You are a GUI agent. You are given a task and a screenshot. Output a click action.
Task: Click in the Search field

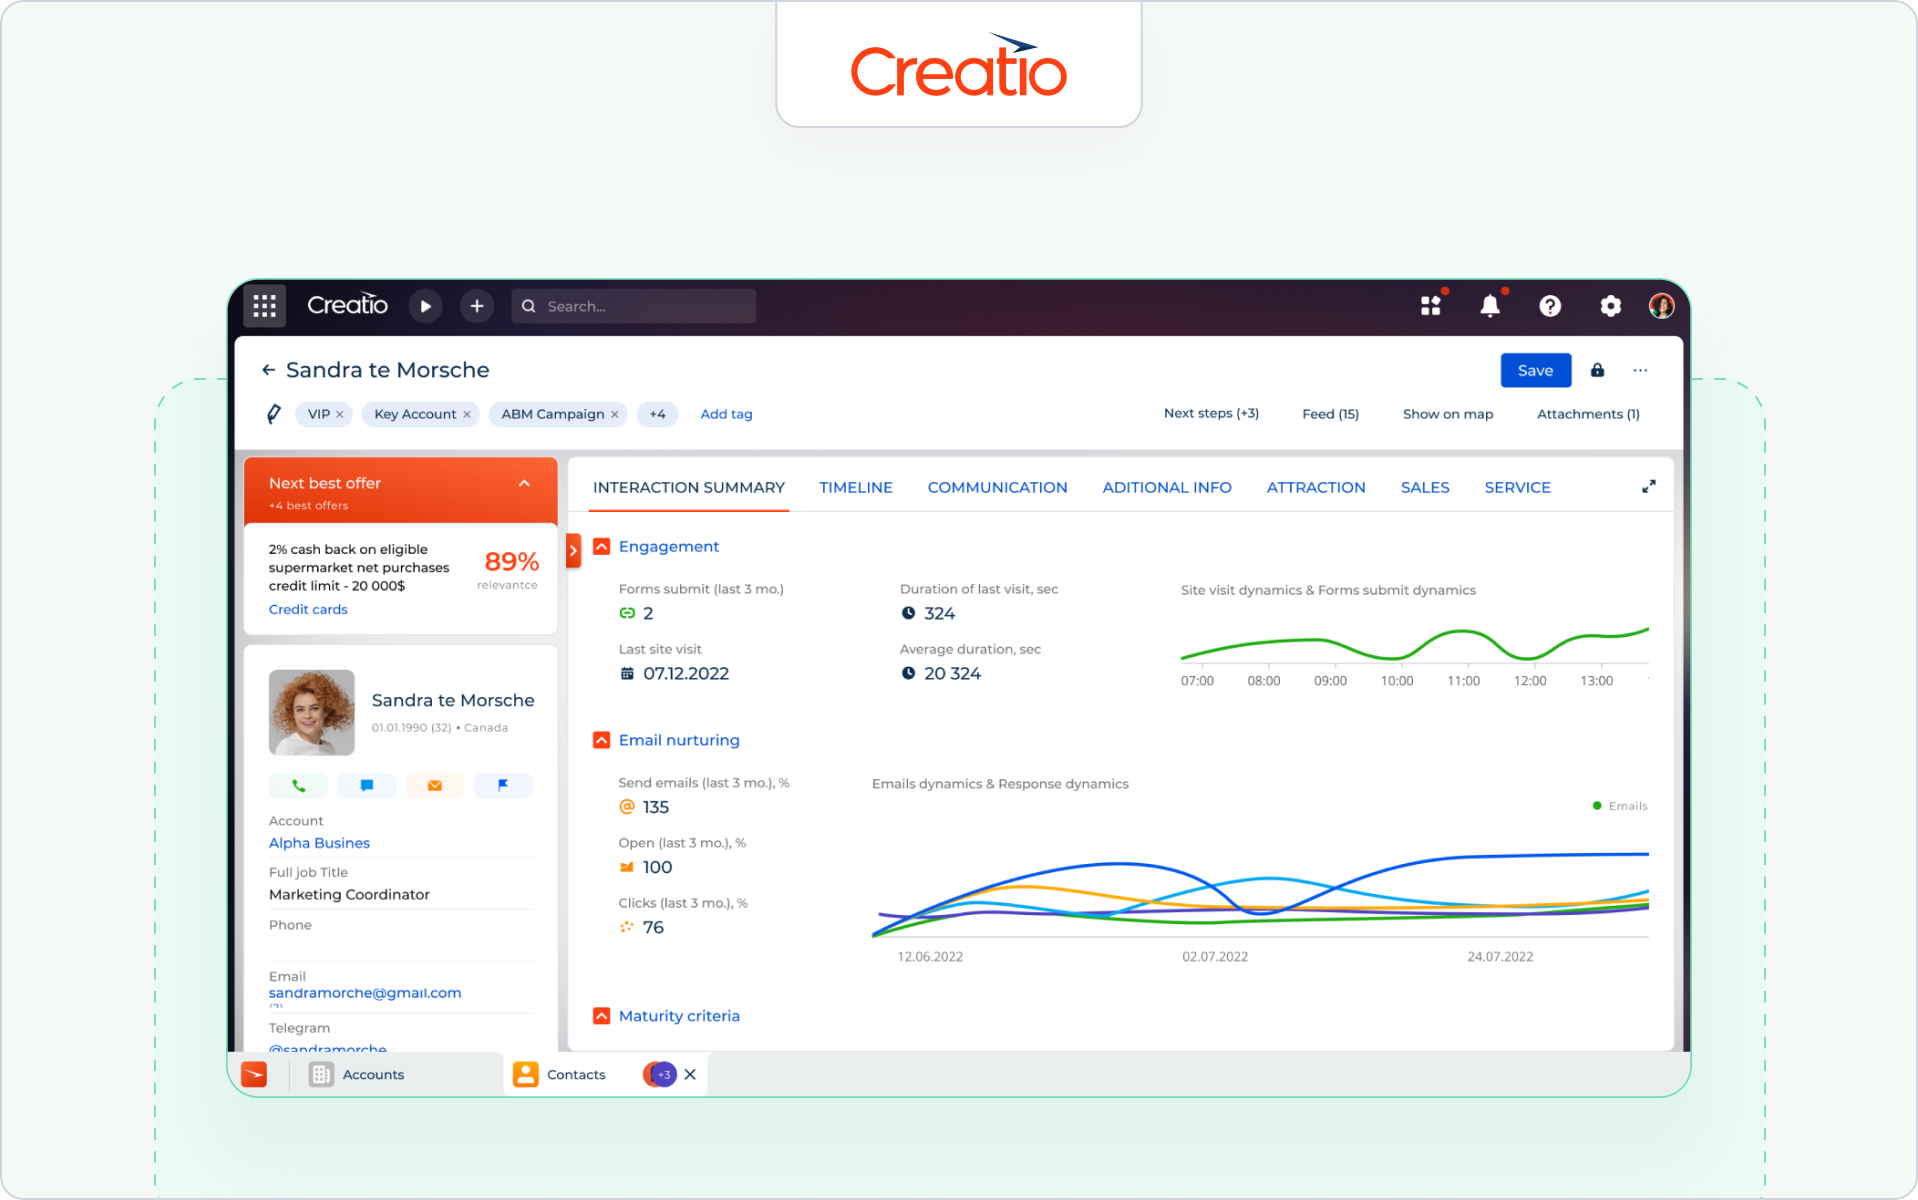pyautogui.click(x=633, y=306)
